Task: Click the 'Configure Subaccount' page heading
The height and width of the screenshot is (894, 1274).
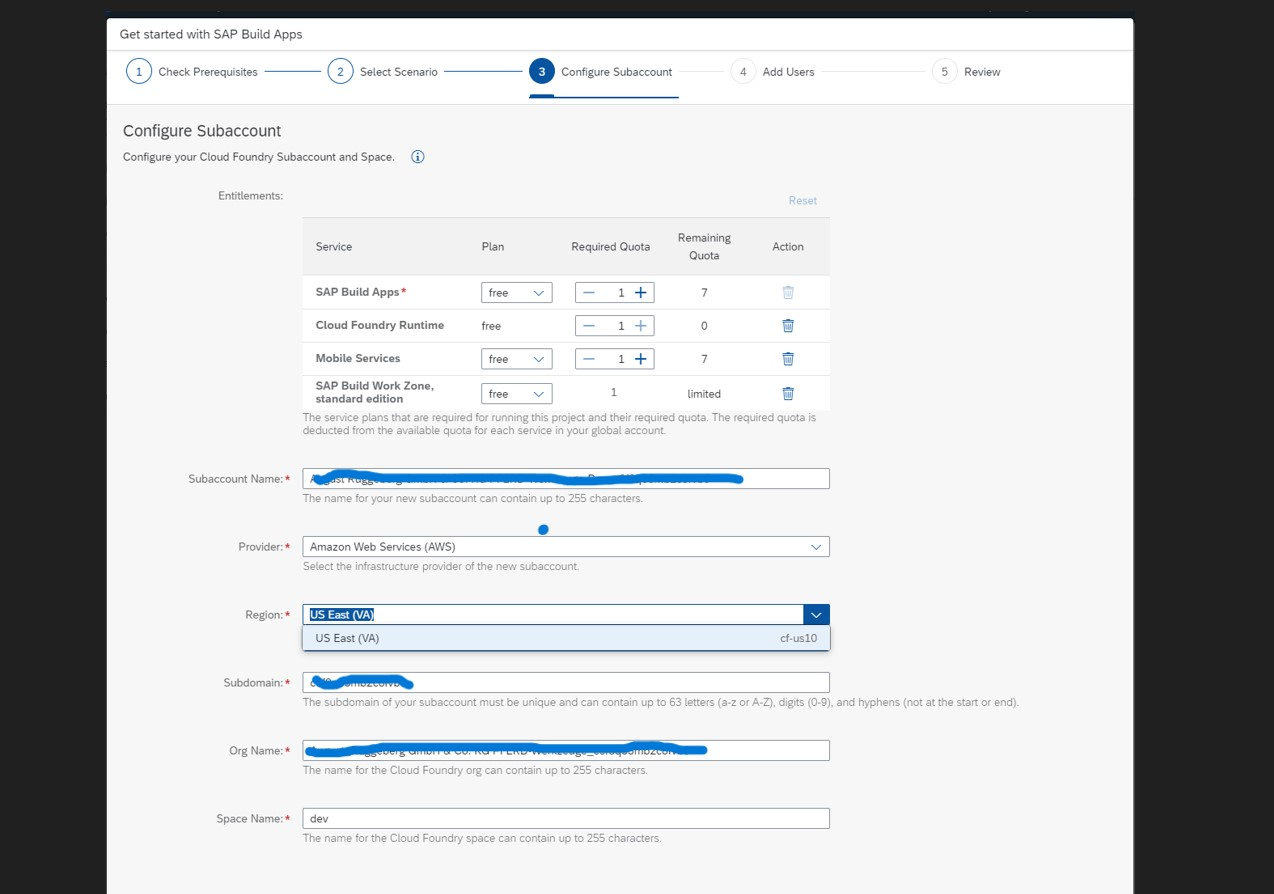Action: pyautogui.click(x=202, y=131)
